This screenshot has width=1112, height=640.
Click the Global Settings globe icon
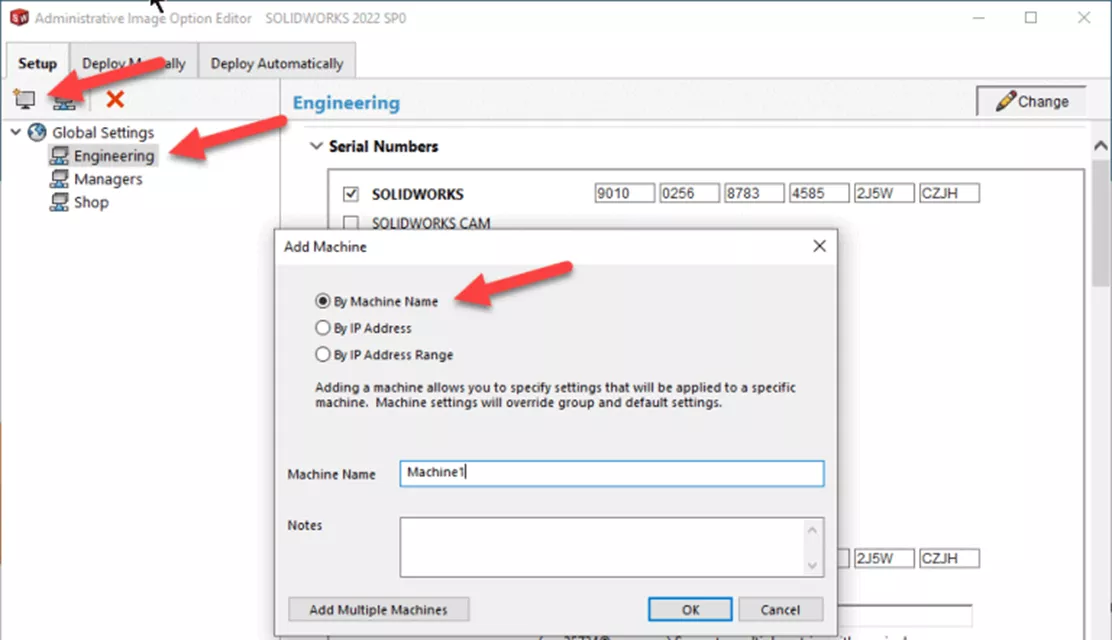coord(37,132)
